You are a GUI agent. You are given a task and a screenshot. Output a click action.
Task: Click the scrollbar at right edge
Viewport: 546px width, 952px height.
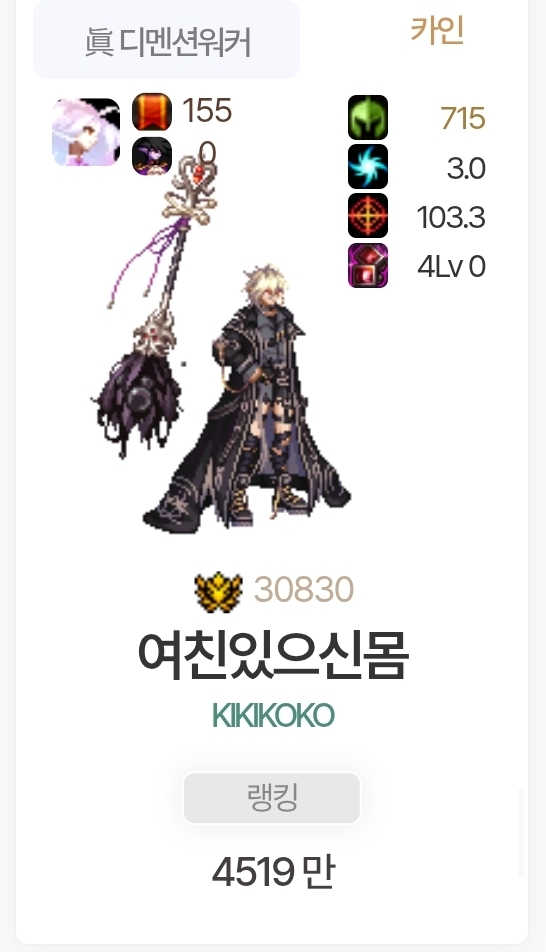click(x=520, y=832)
